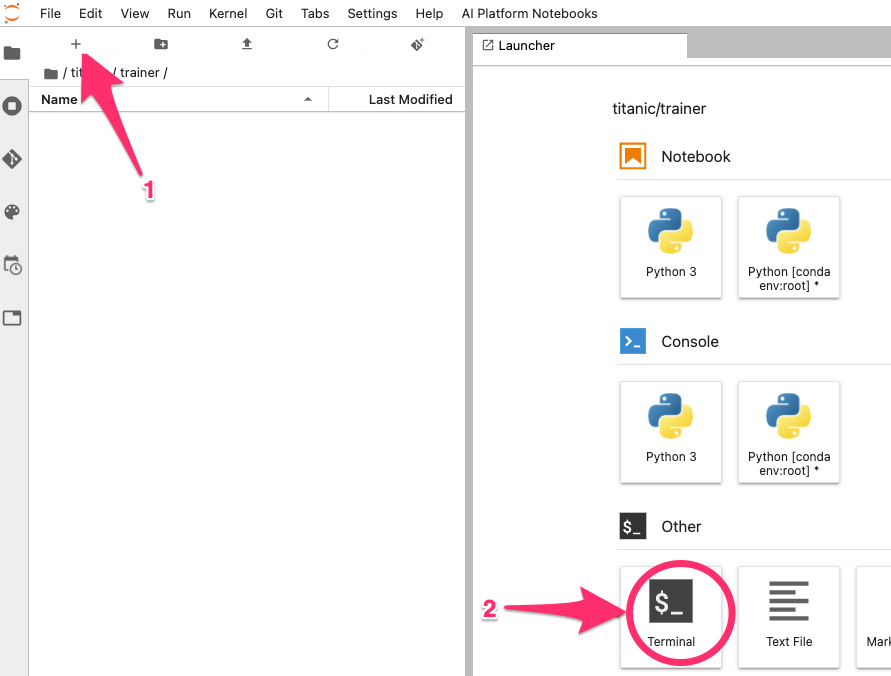Open the scheduled executions sidebar icon

tap(12, 265)
